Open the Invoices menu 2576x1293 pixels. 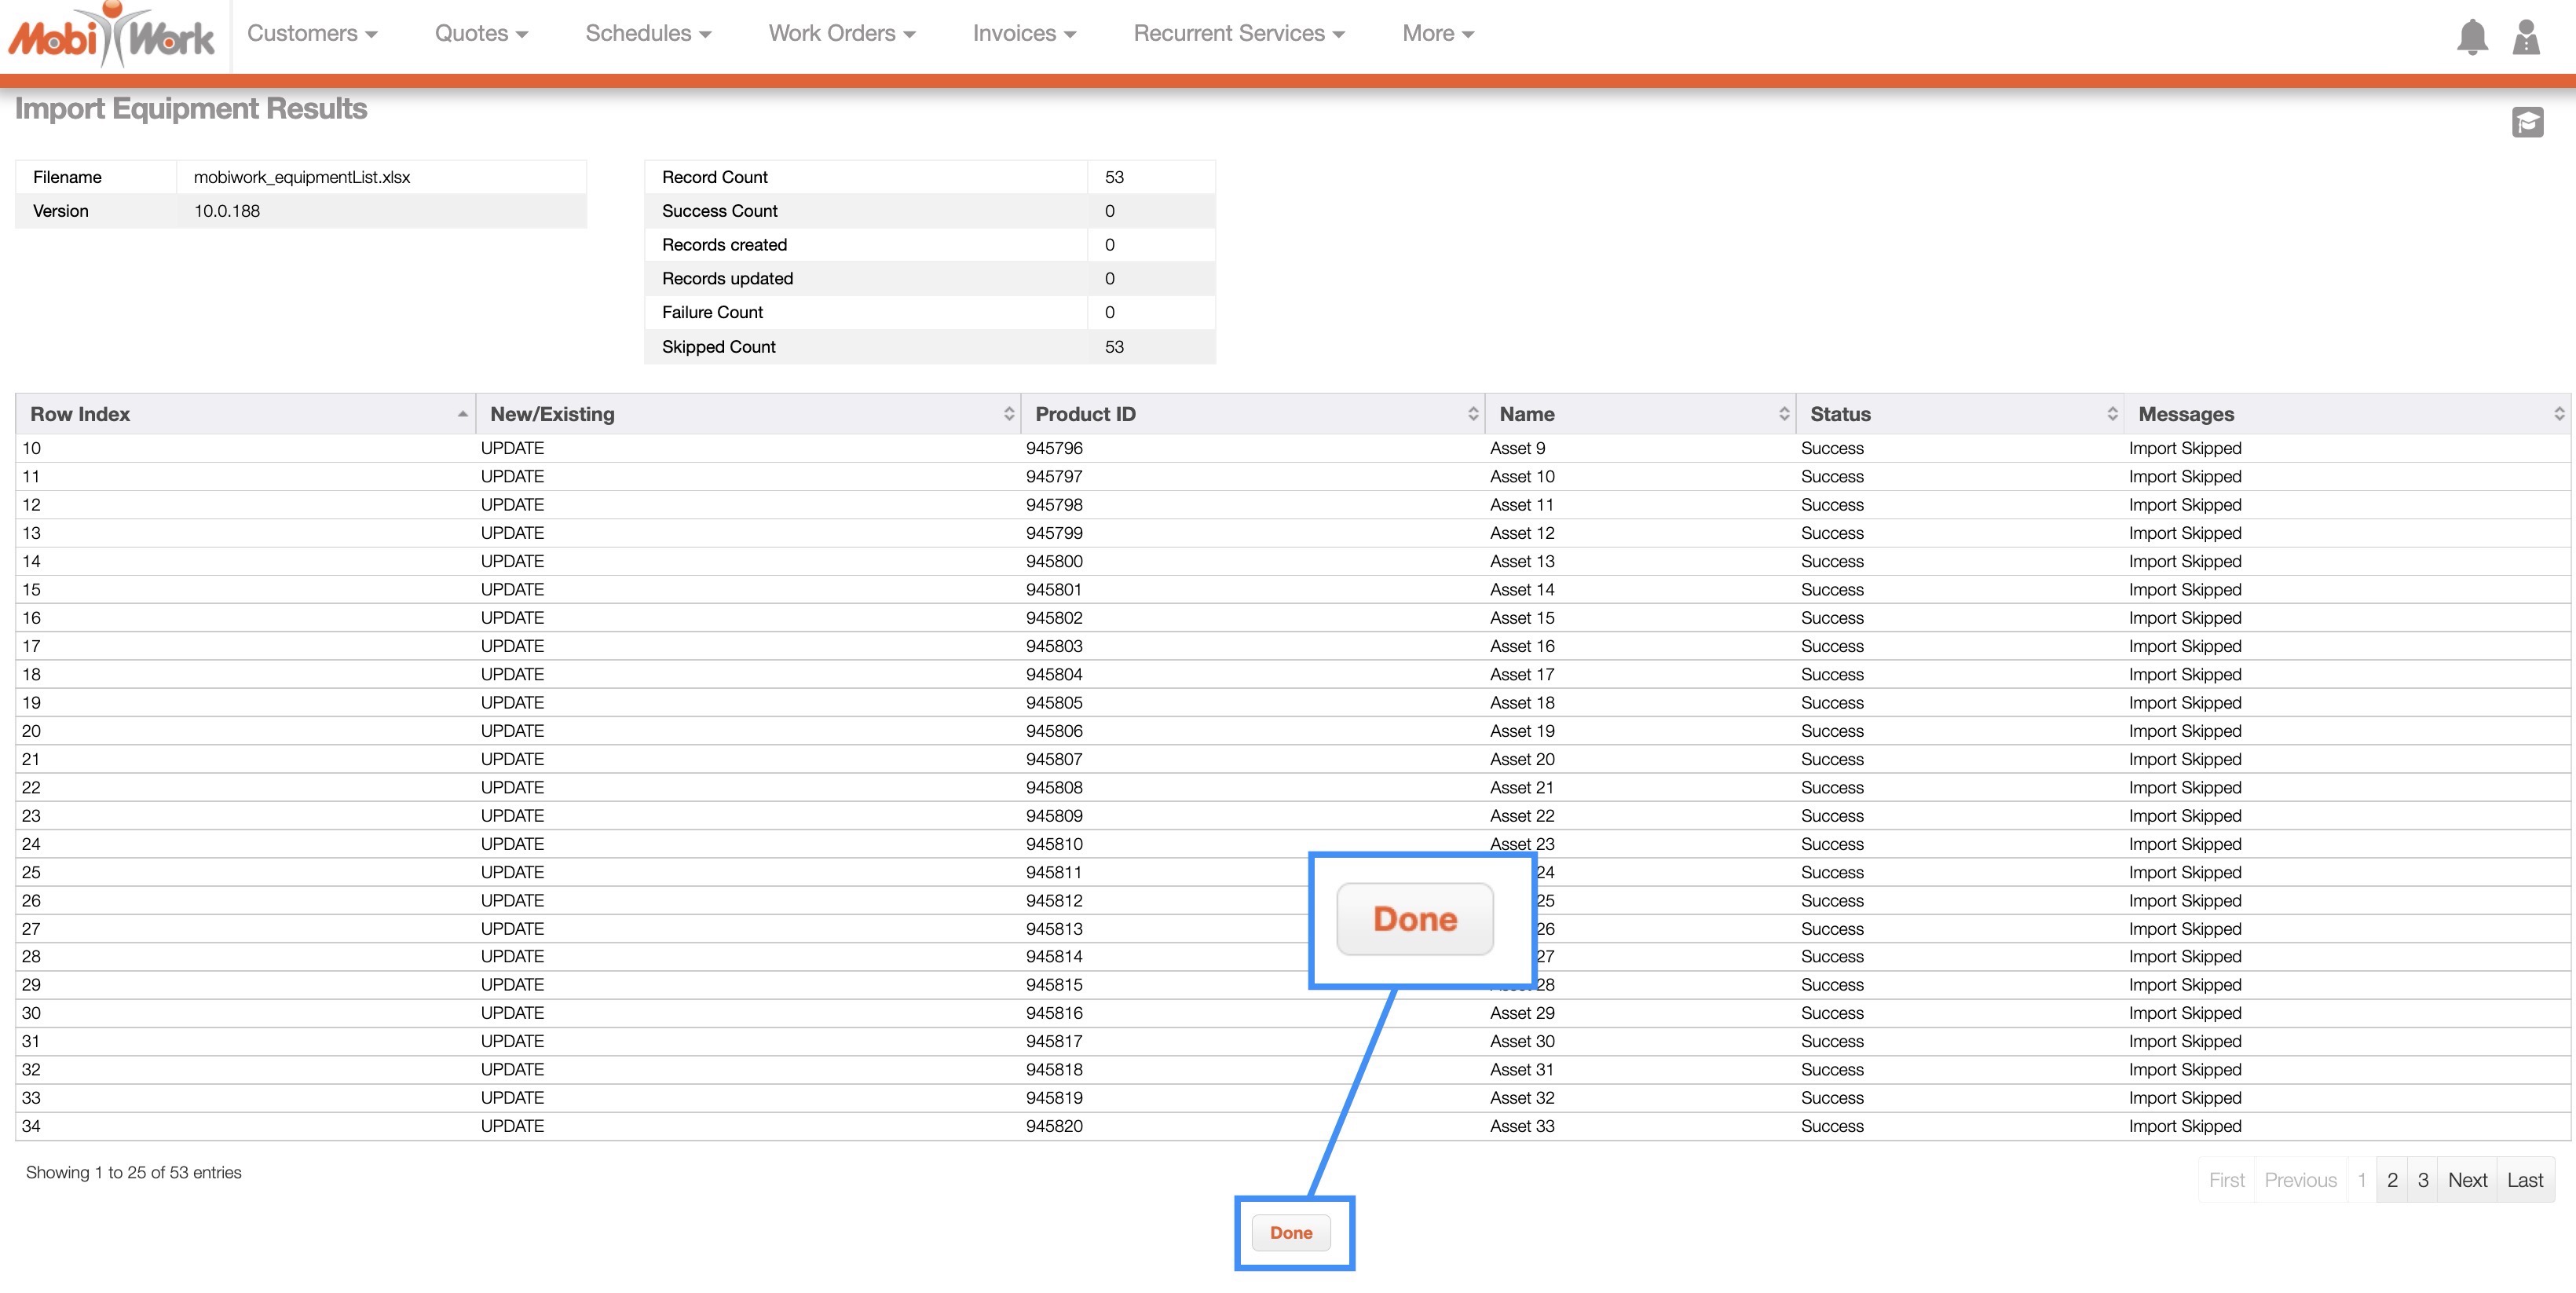click(1024, 34)
